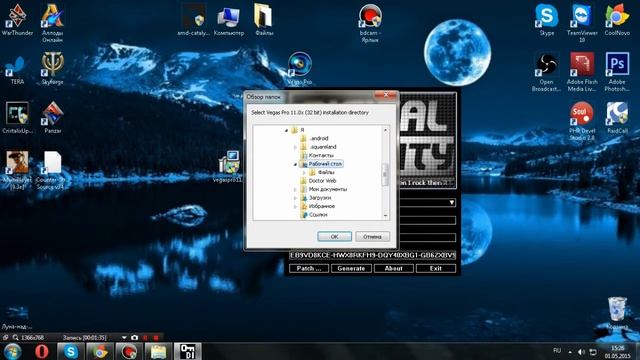Open the WarThunder desktop shortcut

17,20
